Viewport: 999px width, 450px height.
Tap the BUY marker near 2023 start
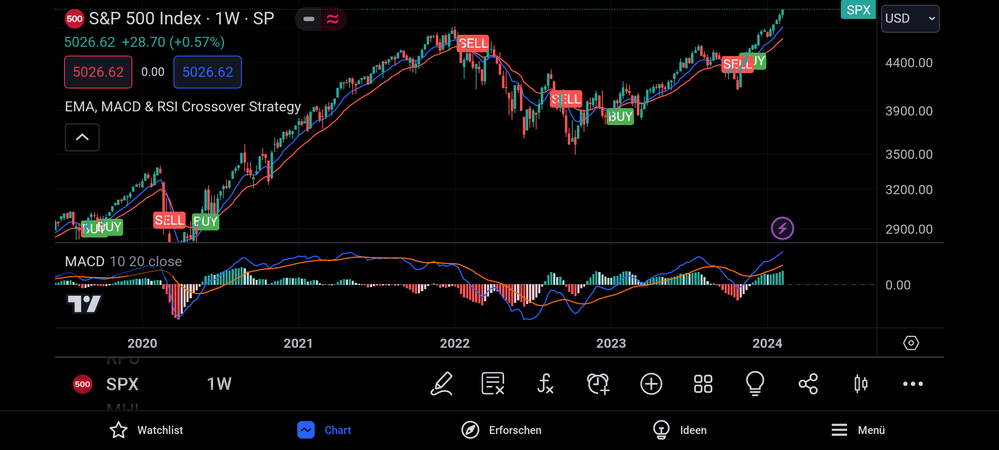pyautogui.click(x=620, y=117)
